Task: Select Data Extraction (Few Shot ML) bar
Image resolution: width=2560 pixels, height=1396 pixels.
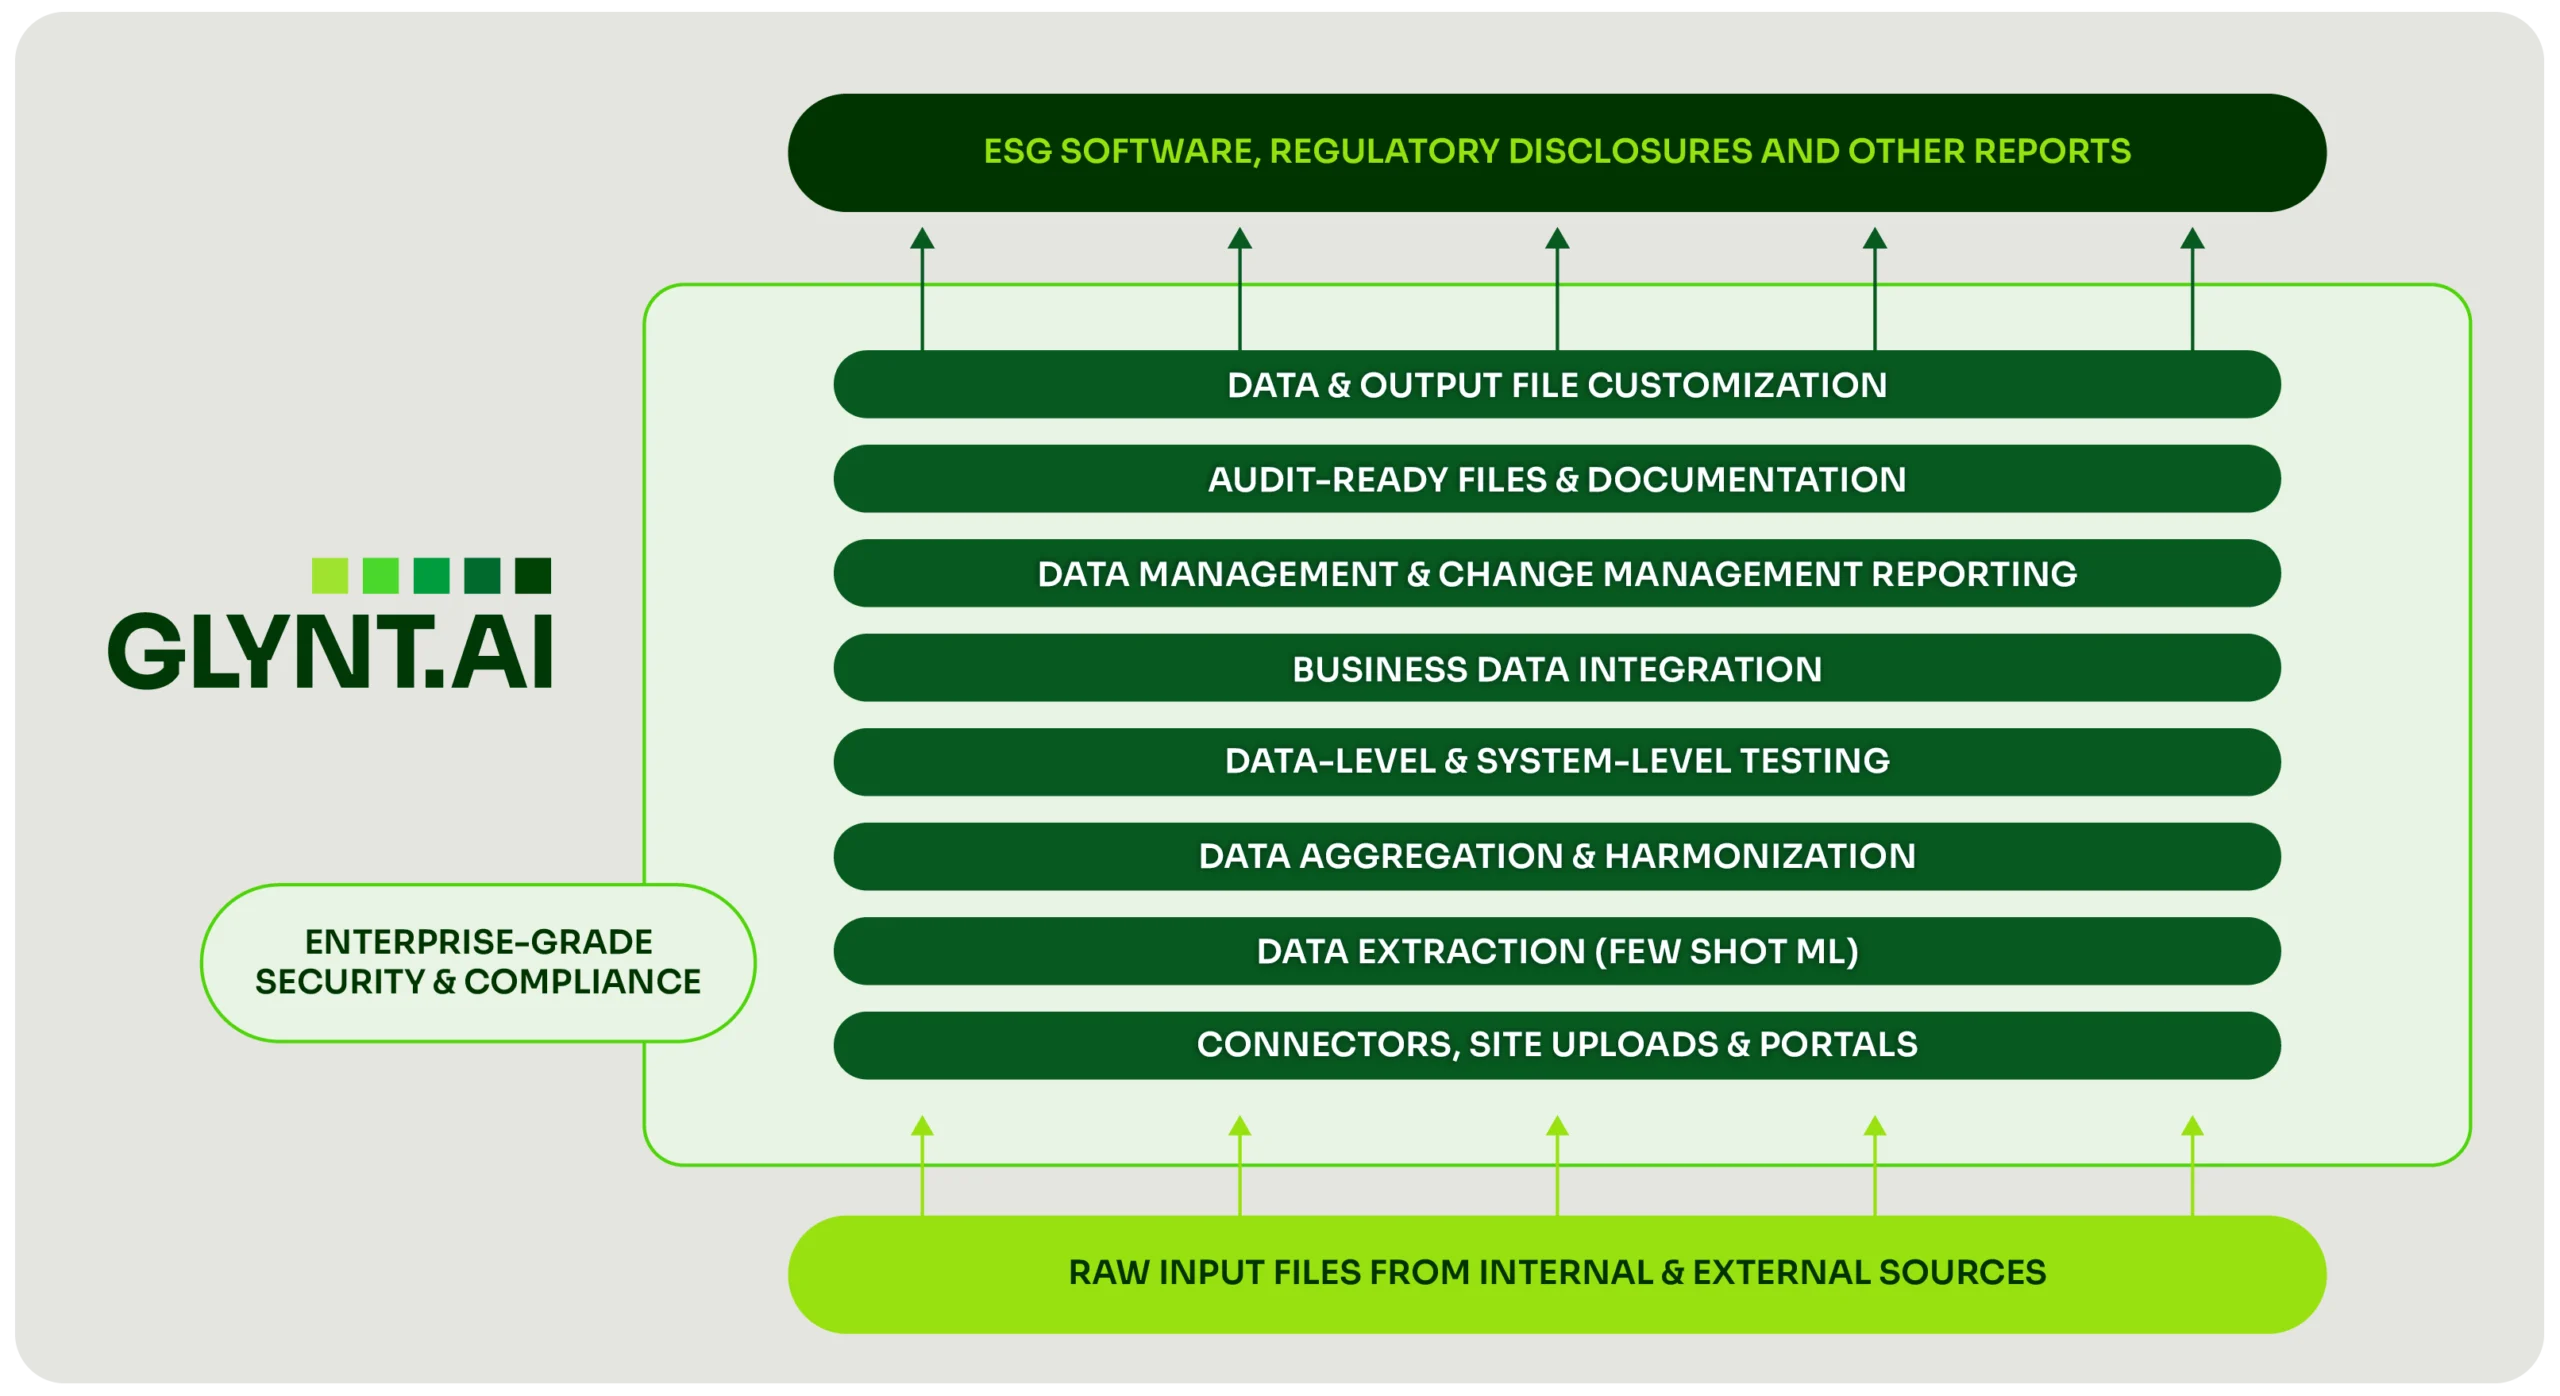Action: tap(1556, 951)
